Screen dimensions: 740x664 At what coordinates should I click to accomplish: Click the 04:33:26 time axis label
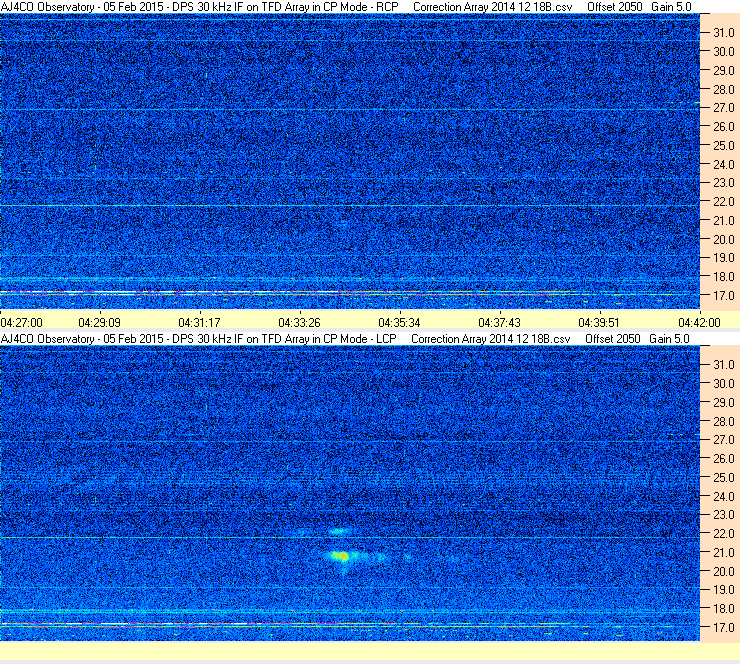coord(299,323)
